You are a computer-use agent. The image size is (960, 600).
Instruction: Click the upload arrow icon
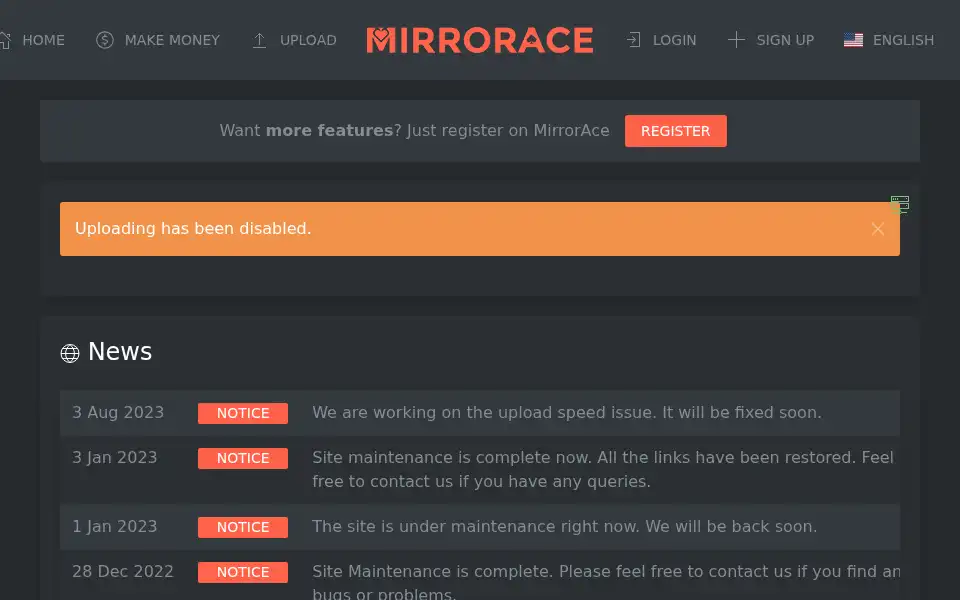point(260,40)
